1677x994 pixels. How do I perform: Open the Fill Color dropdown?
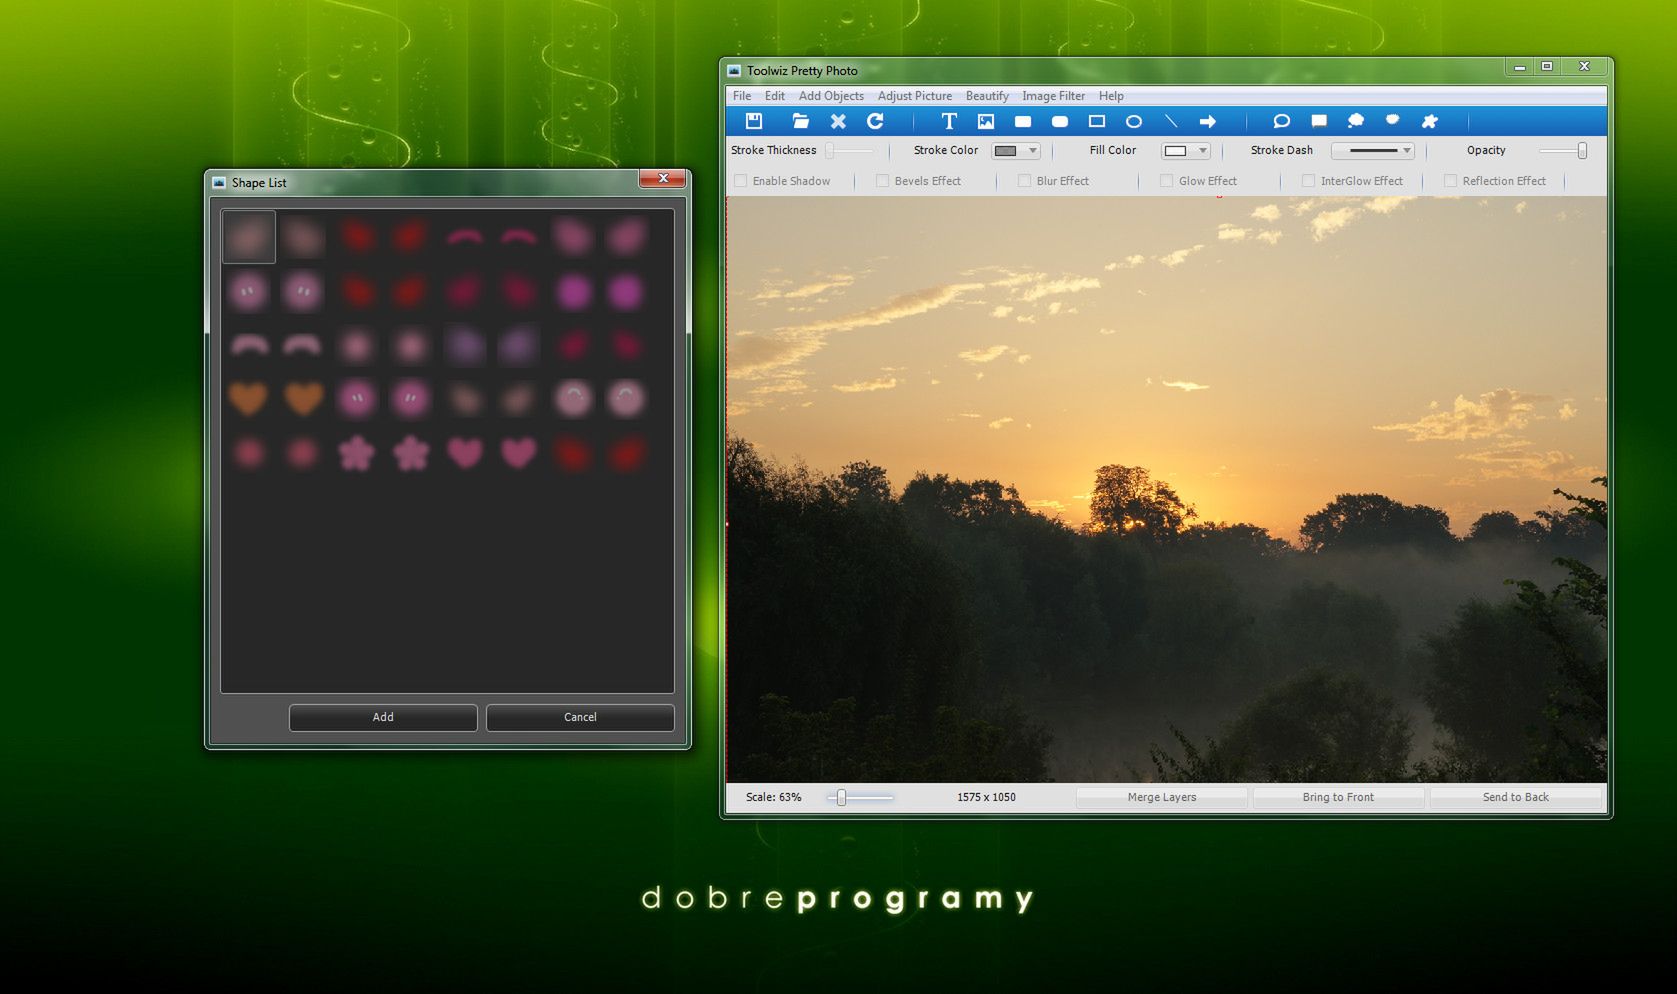point(1186,151)
